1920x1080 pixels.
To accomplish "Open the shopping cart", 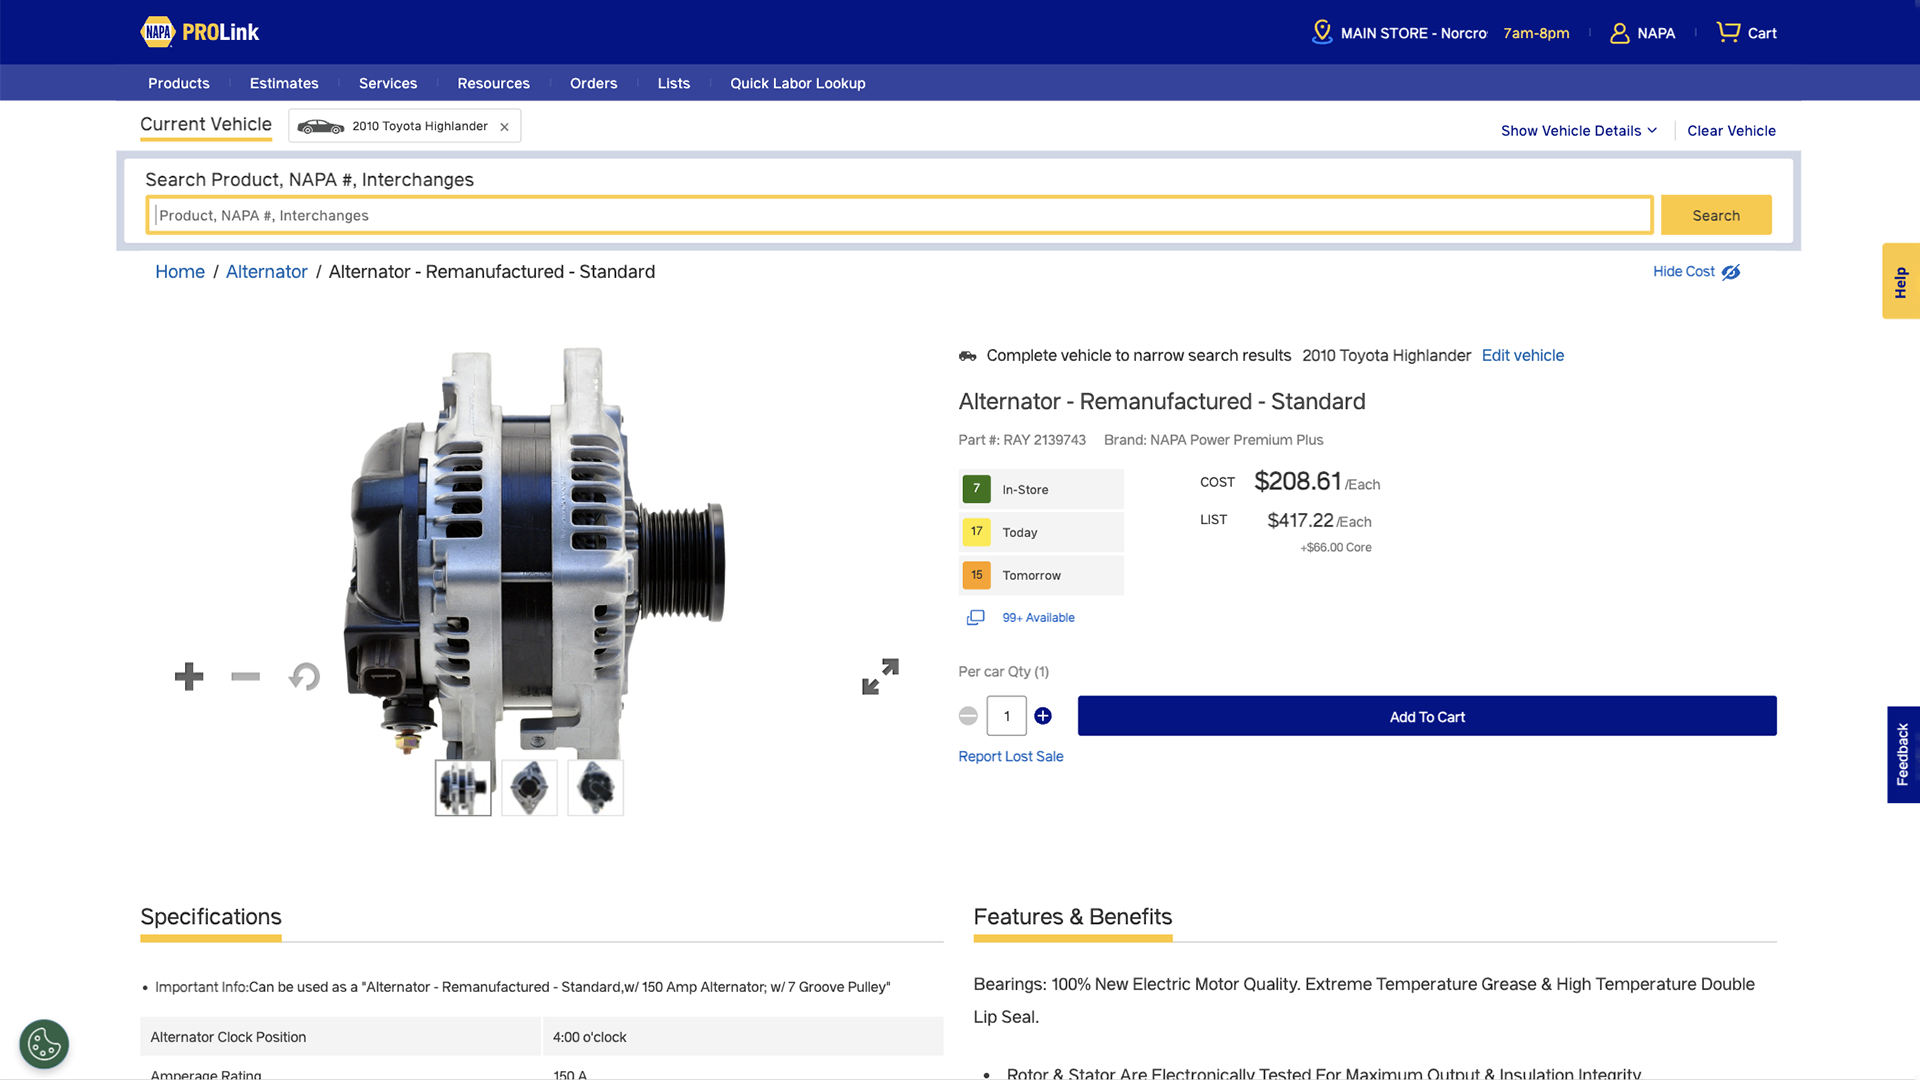I will [1746, 33].
